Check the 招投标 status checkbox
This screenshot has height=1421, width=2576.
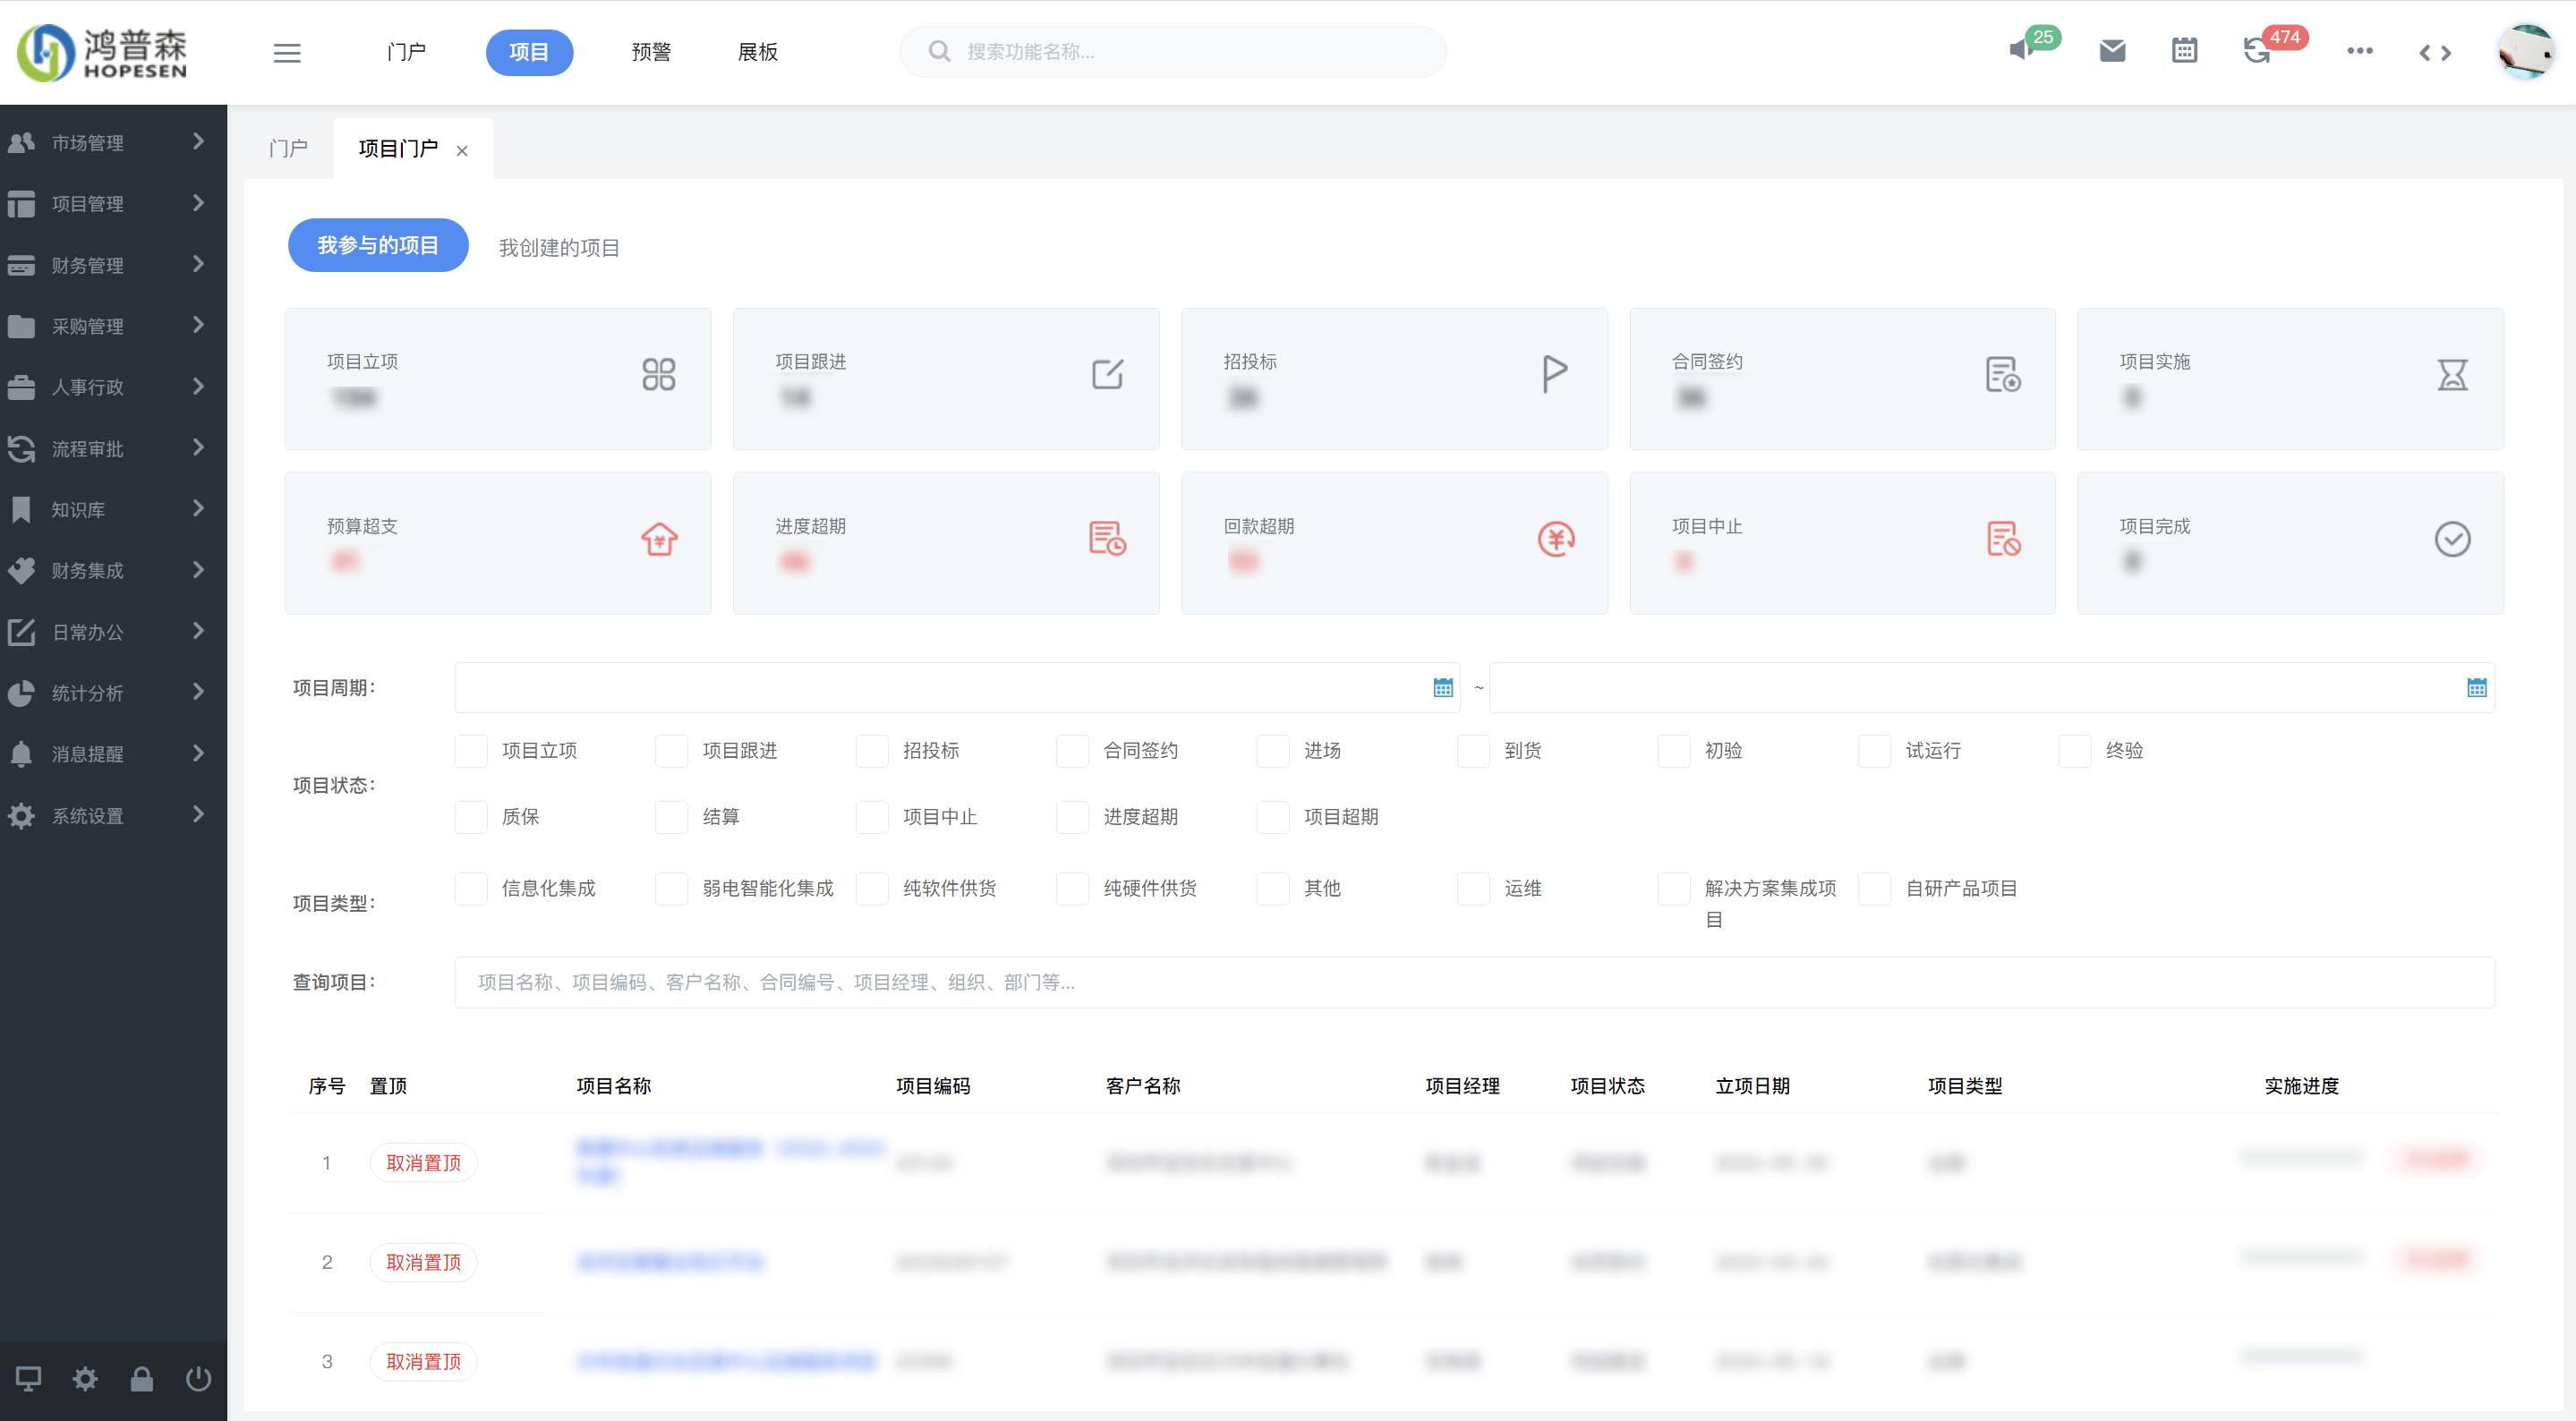(872, 751)
